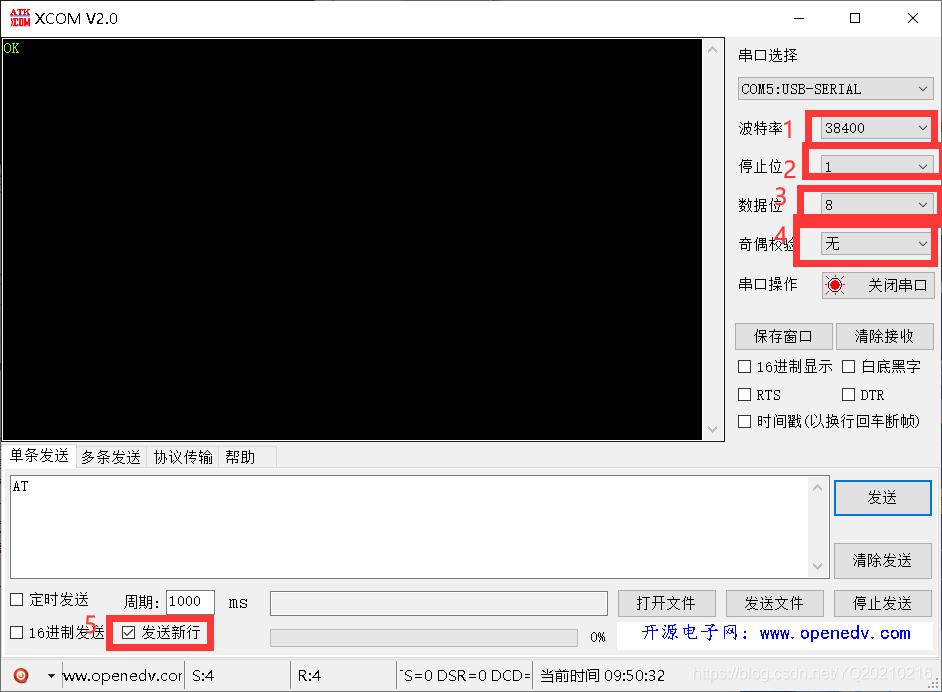Image resolution: width=942 pixels, height=692 pixels.
Task: Enable the 定时发送 checkbox
Action: click(x=17, y=599)
